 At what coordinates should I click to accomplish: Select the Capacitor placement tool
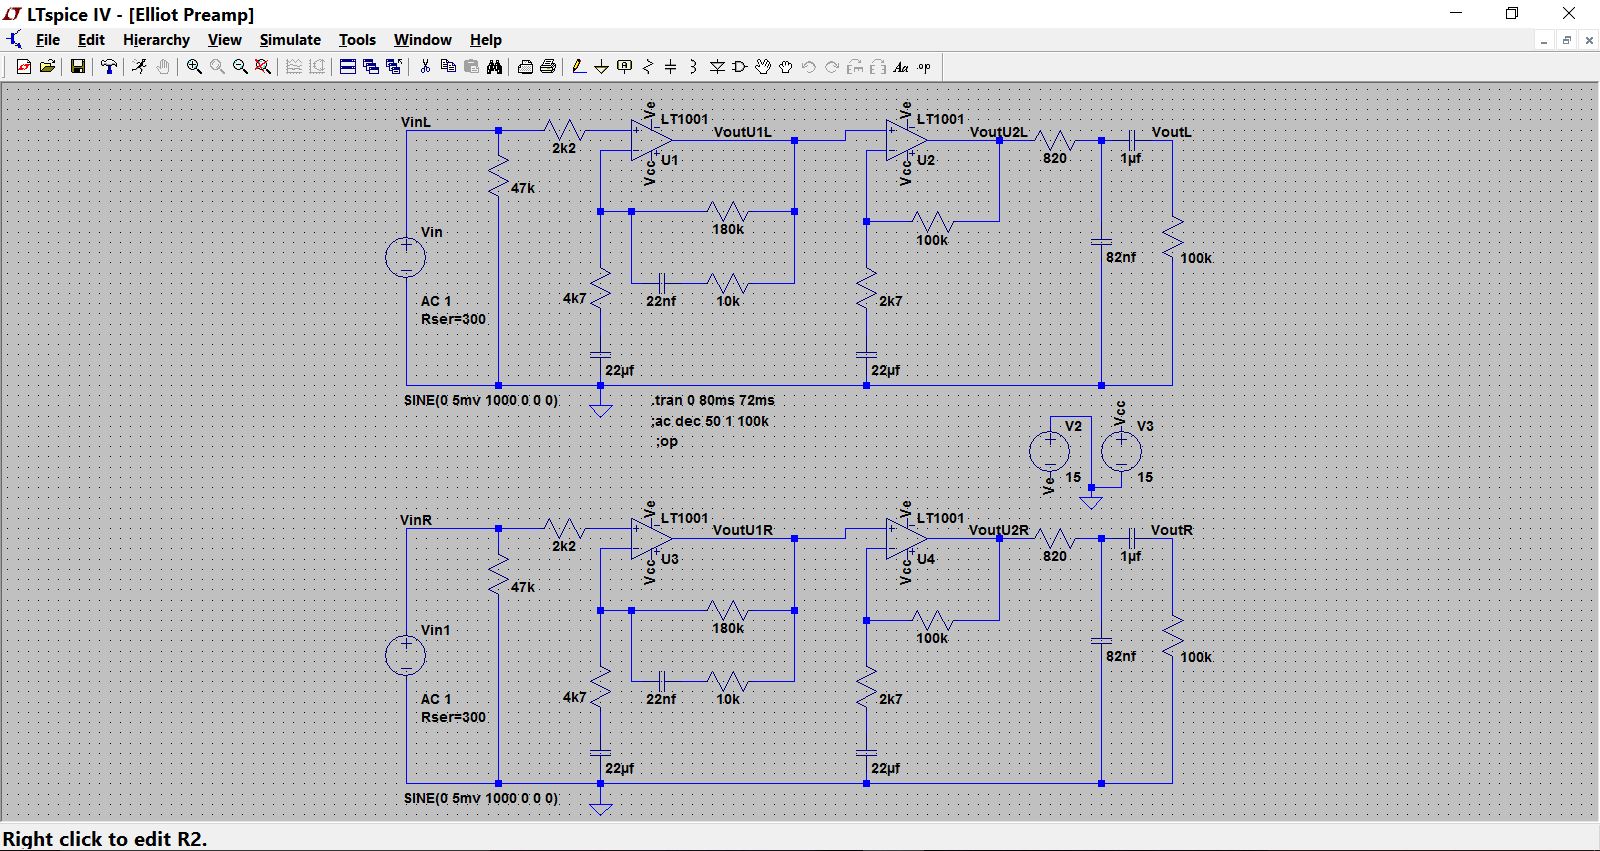pos(671,67)
